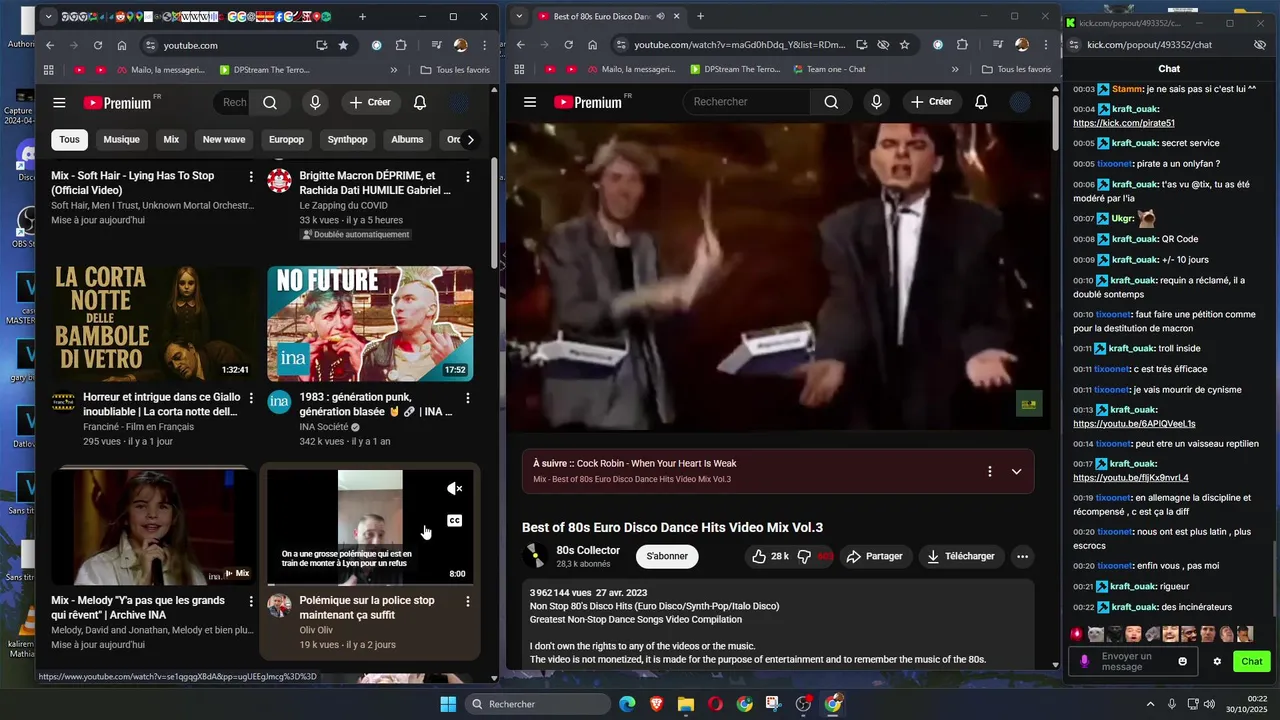The width and height of the screenshot is (1280, 720).
Task: Subscribe with the S'abonner button
Action: click(x=667, y=556)
